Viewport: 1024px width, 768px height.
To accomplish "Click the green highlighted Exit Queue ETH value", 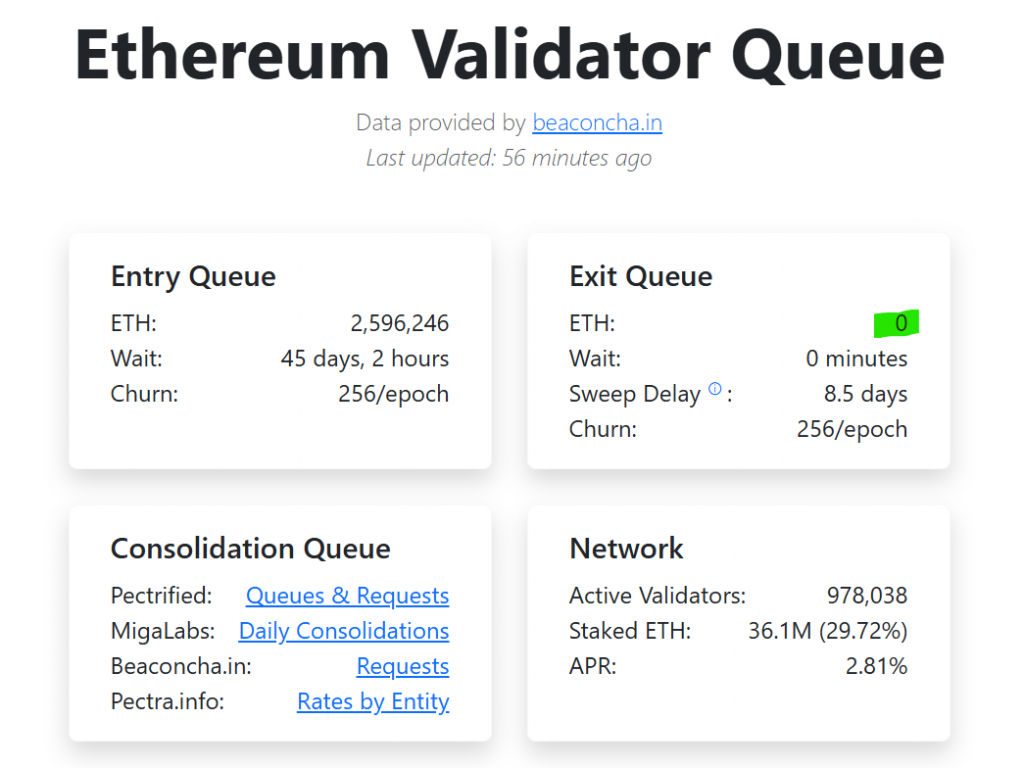I will pyautogui.click(x=898, y=323).
